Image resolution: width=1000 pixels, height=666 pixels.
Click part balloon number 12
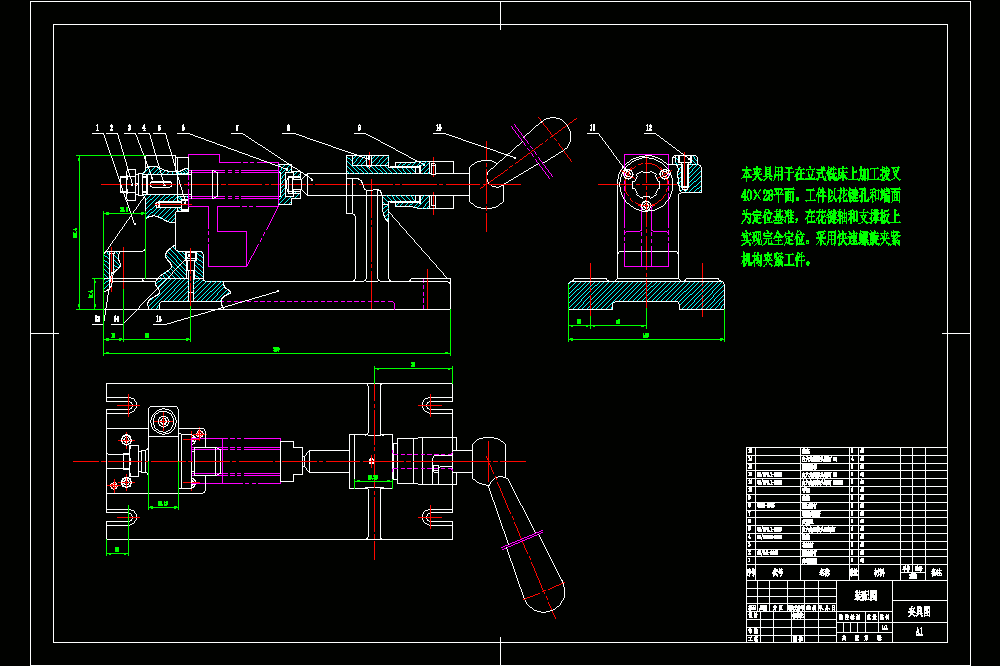[649, 128]
